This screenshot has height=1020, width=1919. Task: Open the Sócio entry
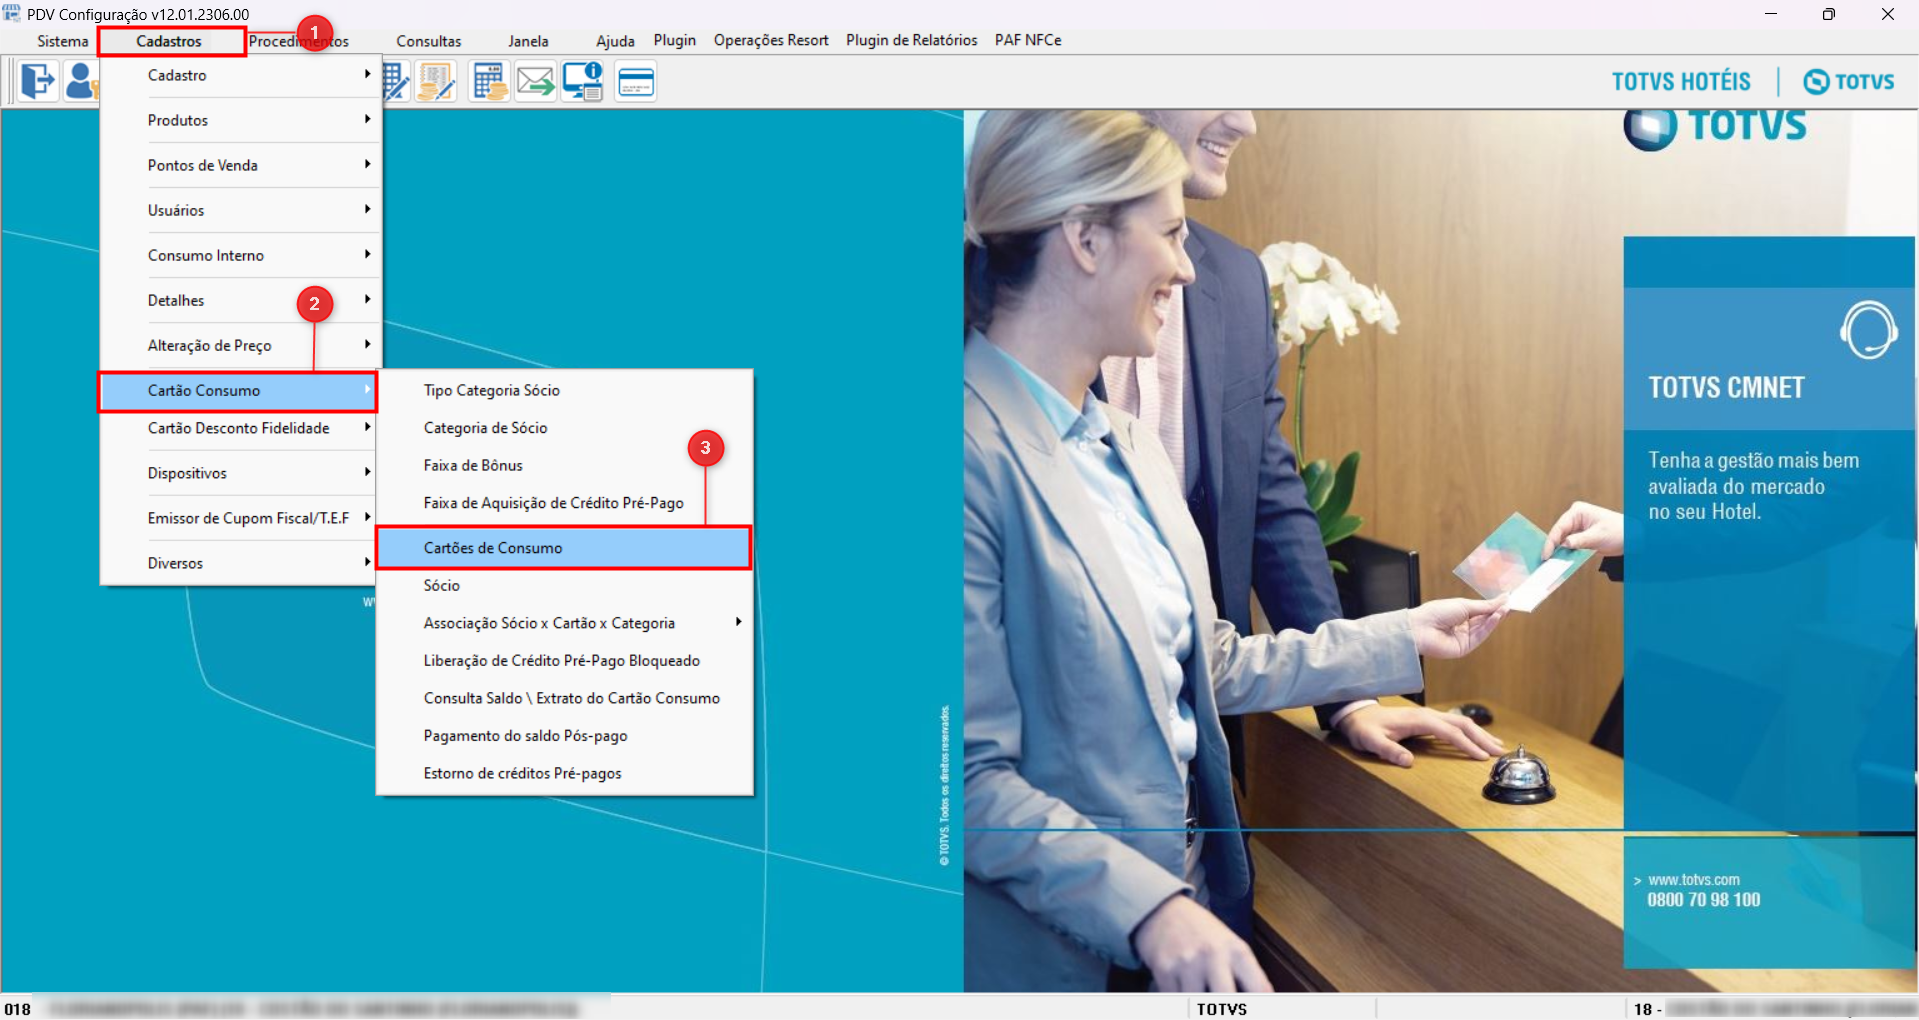tap(565, 585)
